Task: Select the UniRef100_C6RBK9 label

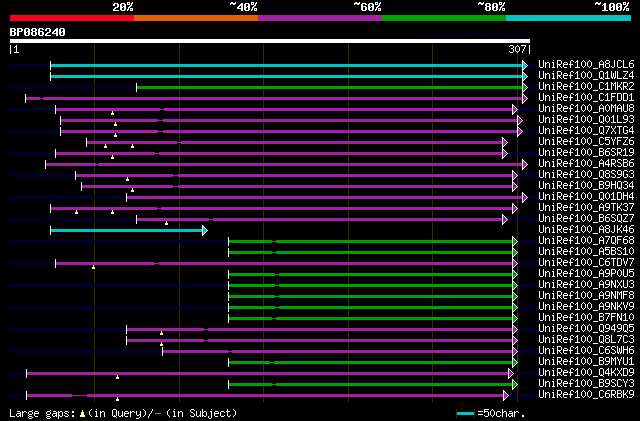Action: (x=586, y=395)
